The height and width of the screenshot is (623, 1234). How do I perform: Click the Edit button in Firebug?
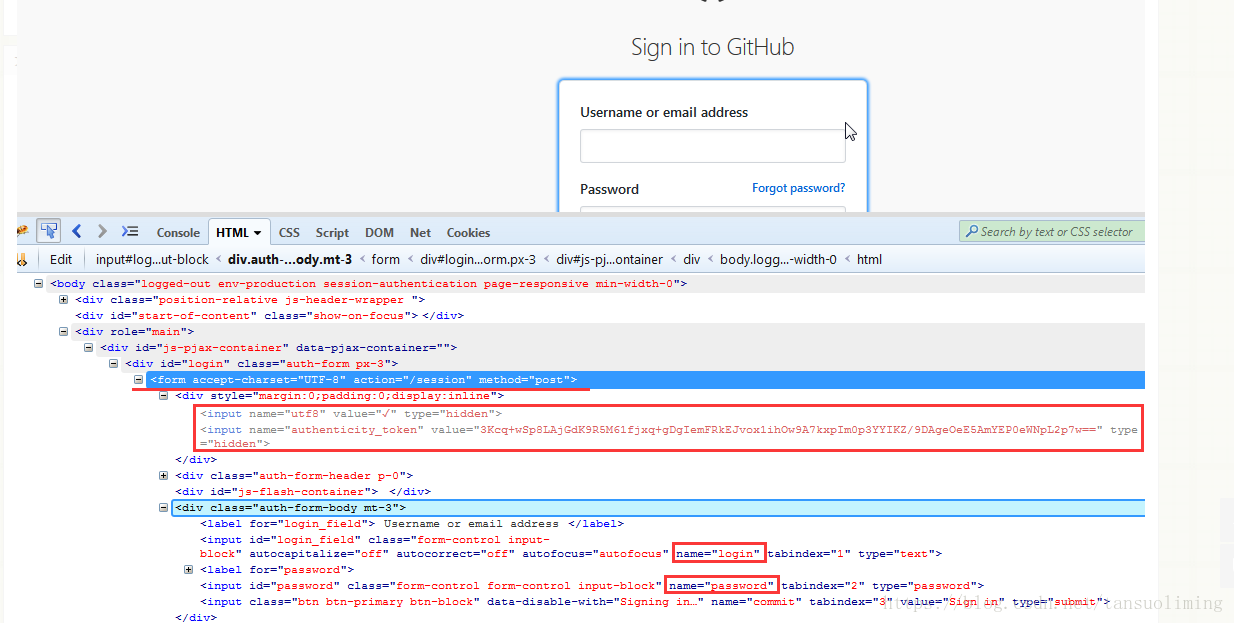pos(61,259)
